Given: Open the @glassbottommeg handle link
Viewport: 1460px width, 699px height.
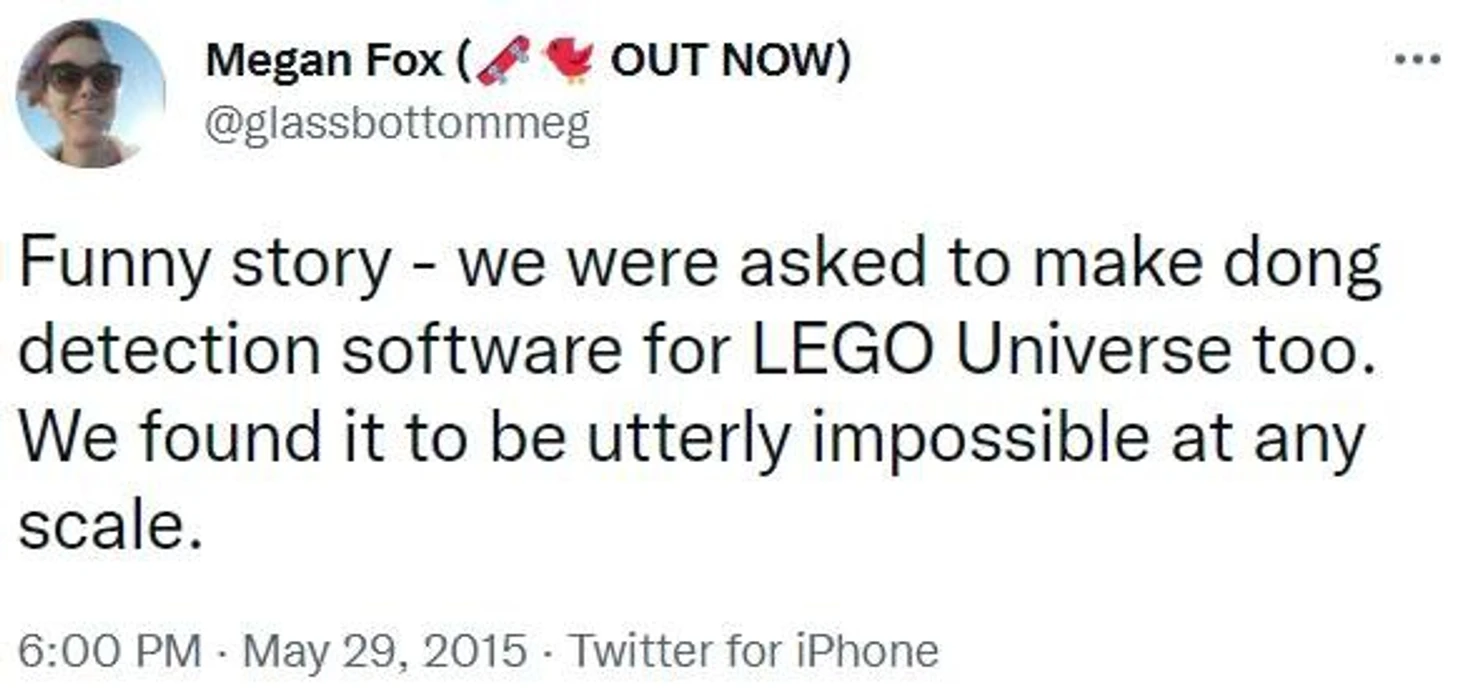Looking at the screenshot, I should tap(397, 126).
